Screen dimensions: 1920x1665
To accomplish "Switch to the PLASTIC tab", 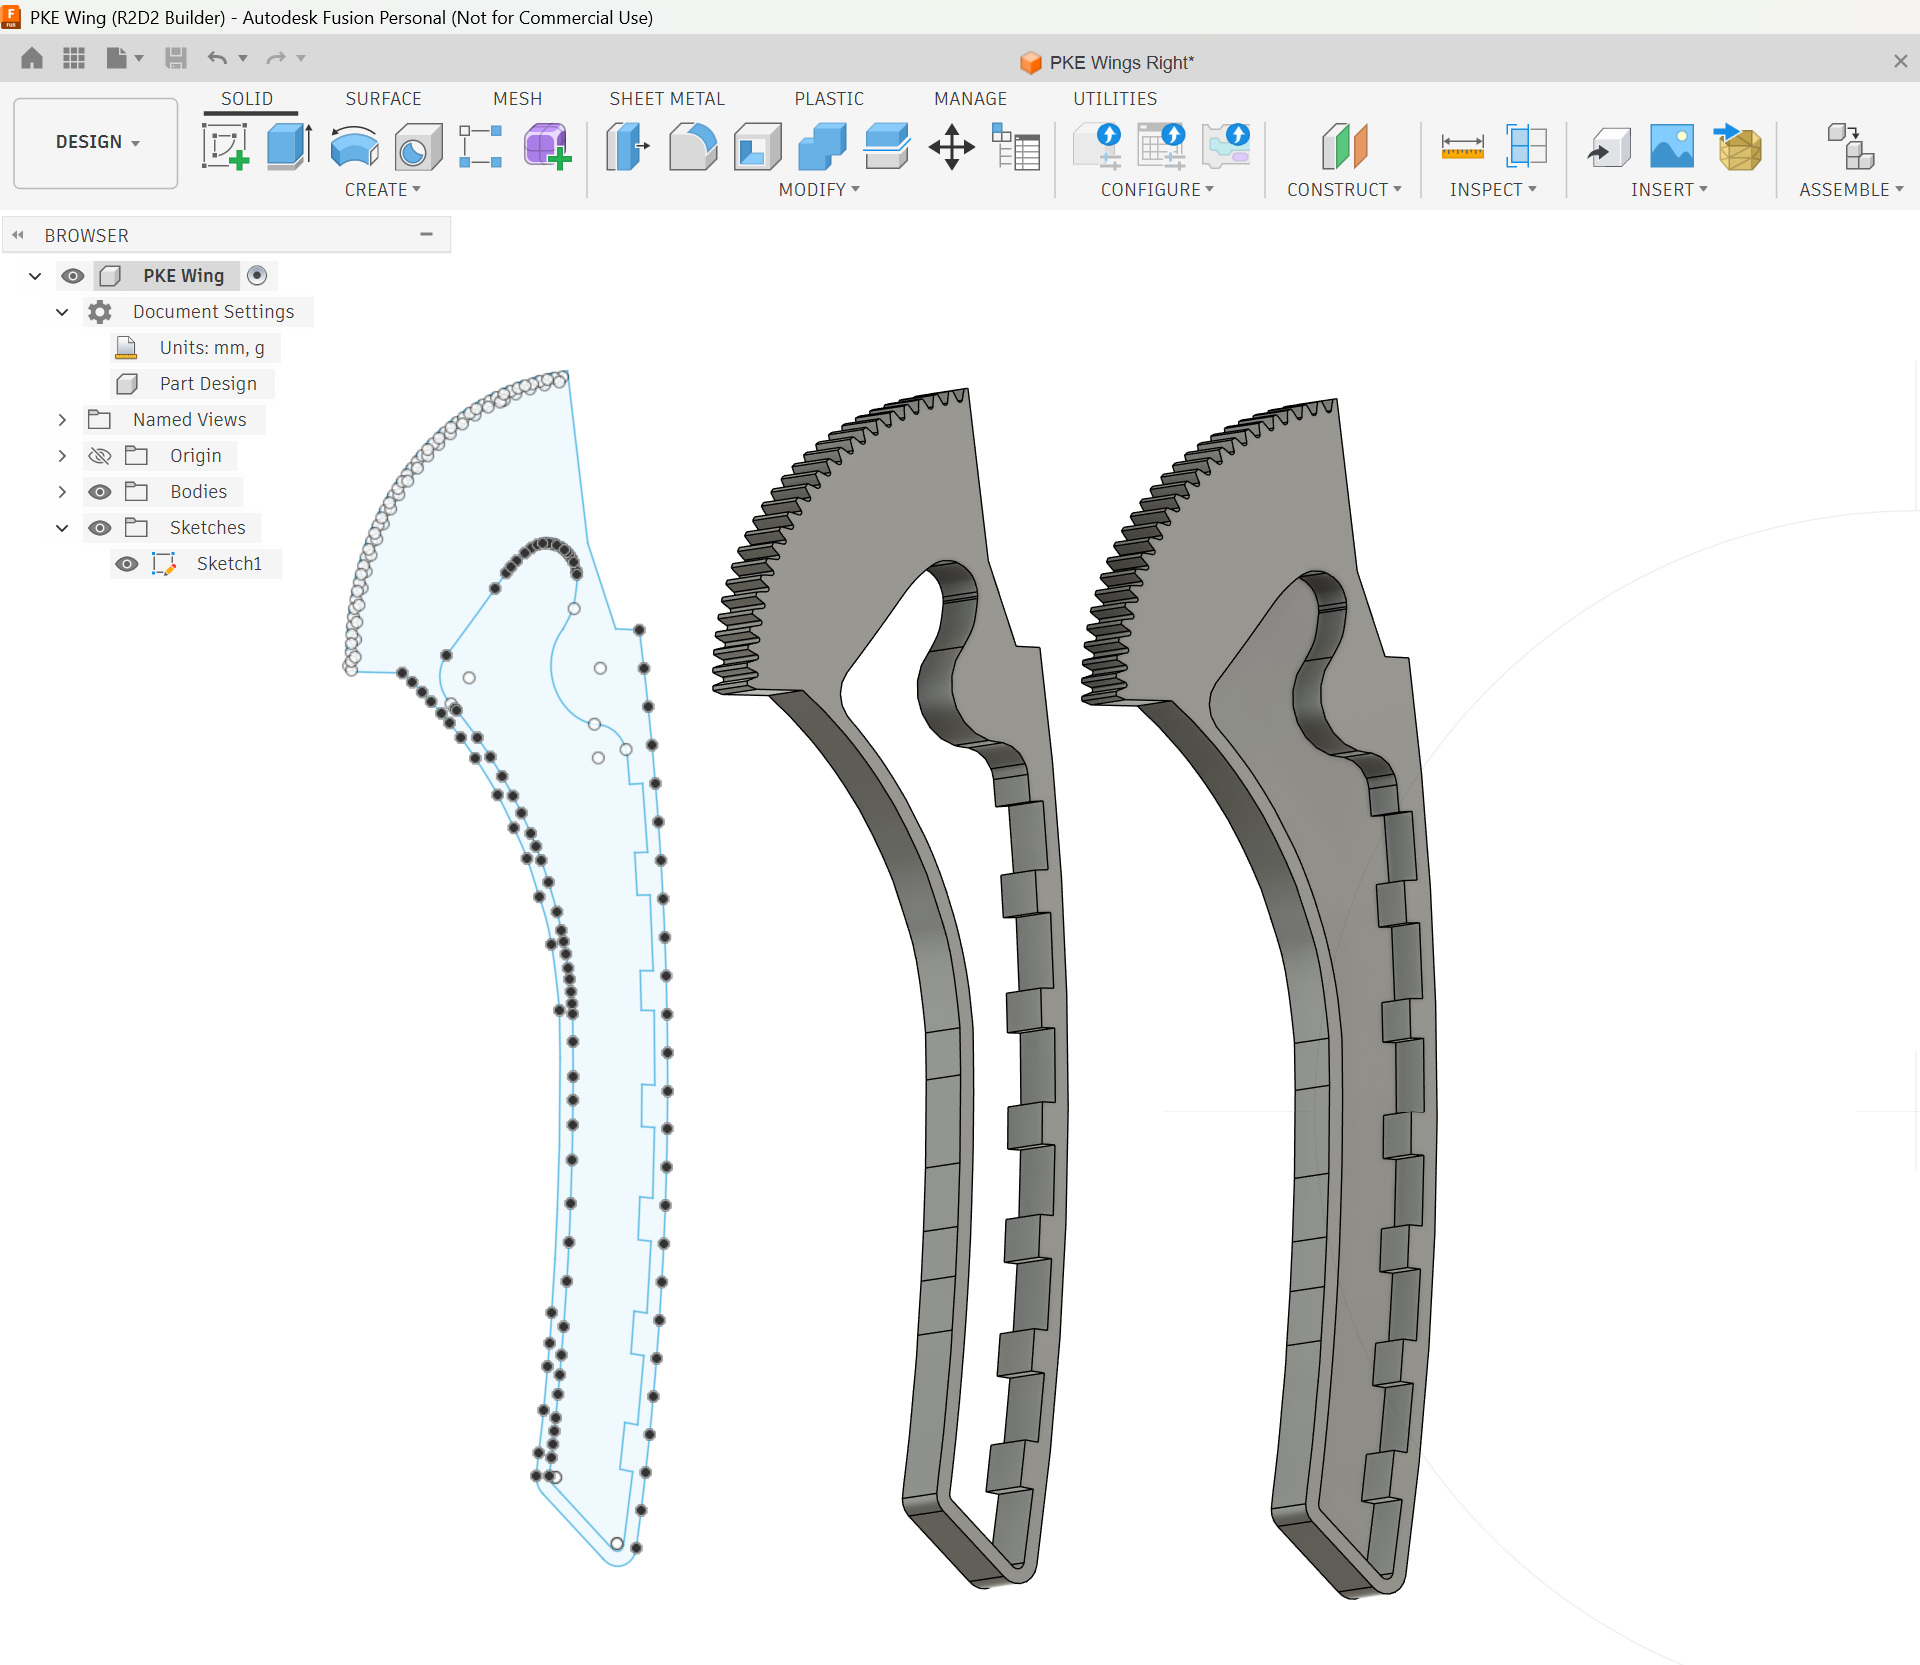I will [829, 99].
